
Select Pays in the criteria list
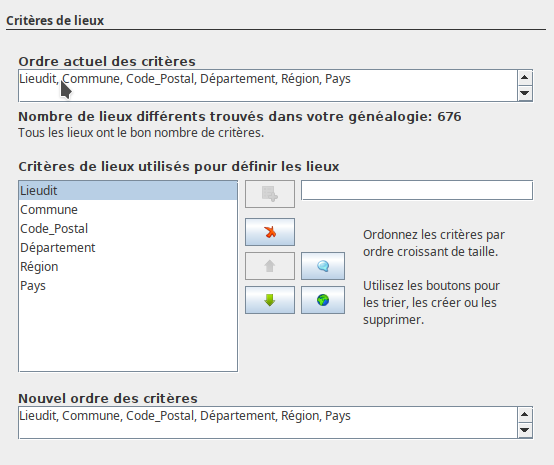click(x=128, y=286)
